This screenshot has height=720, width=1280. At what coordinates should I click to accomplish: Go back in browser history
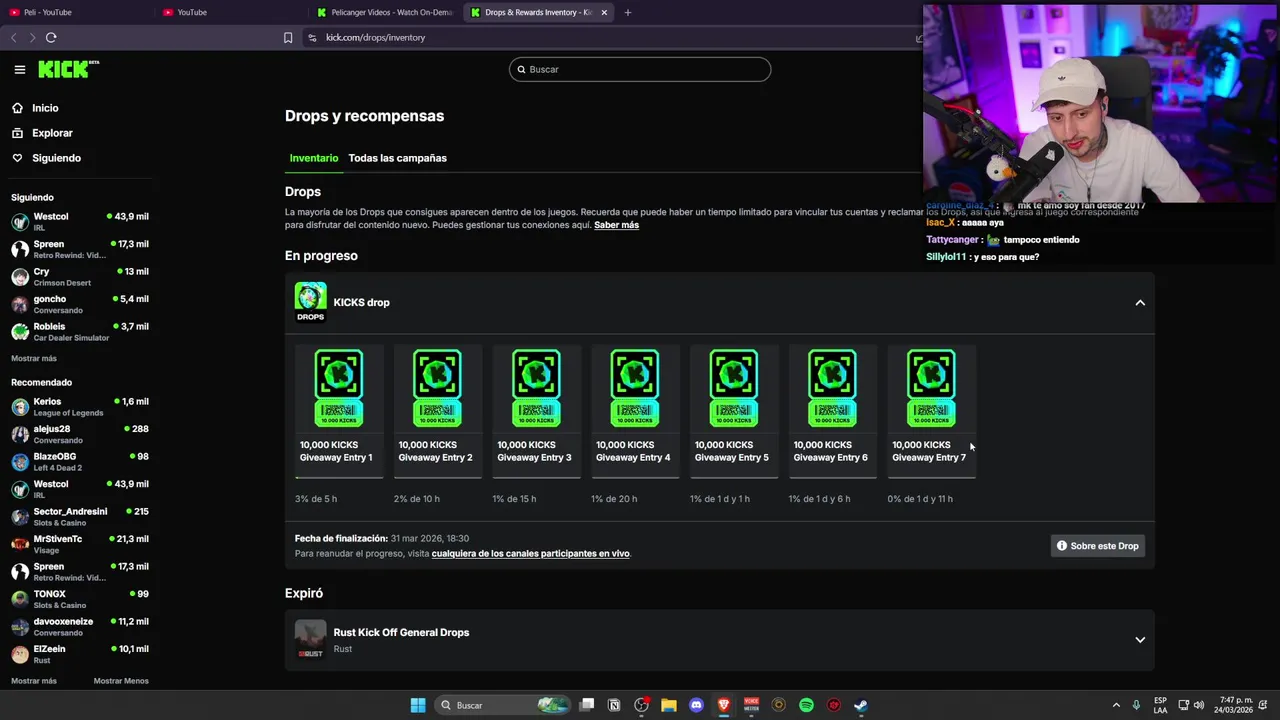coord(13,37)
